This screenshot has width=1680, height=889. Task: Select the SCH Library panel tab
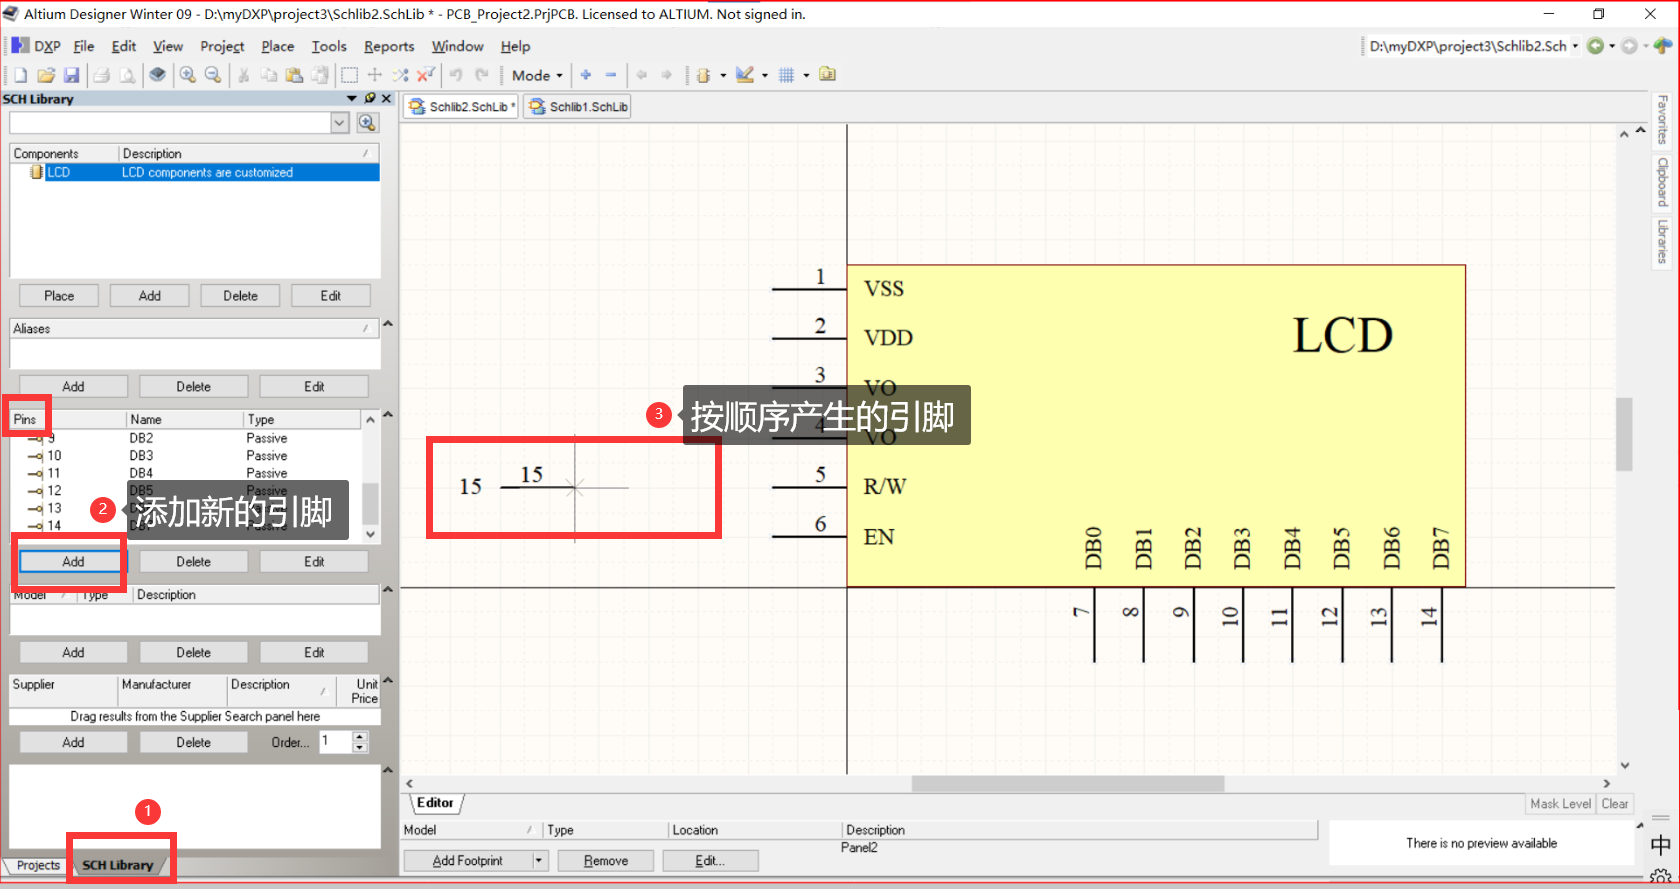click(118, 865)
